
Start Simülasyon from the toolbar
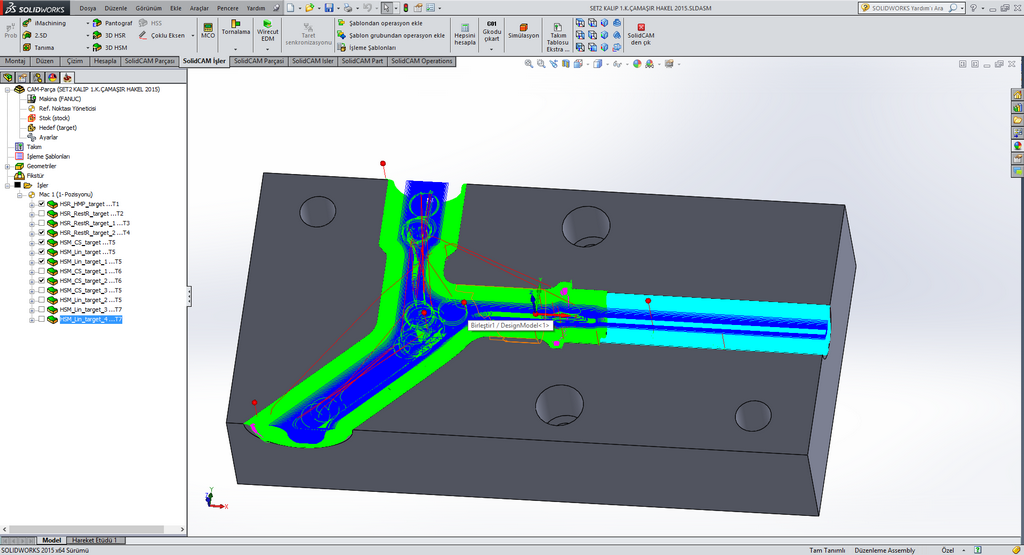pos(523,31)
